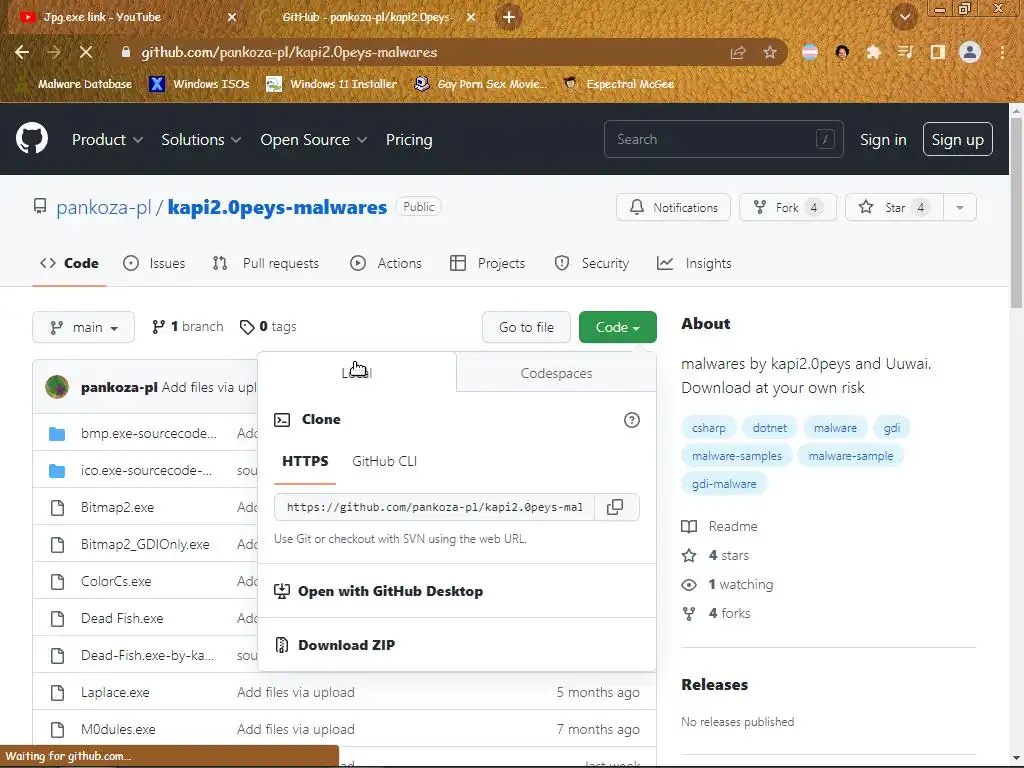Click the bmp.exe-sourcecode folder icon
Image resolution: width=1024 pixels, height=768 pixels.
(57, 434)
